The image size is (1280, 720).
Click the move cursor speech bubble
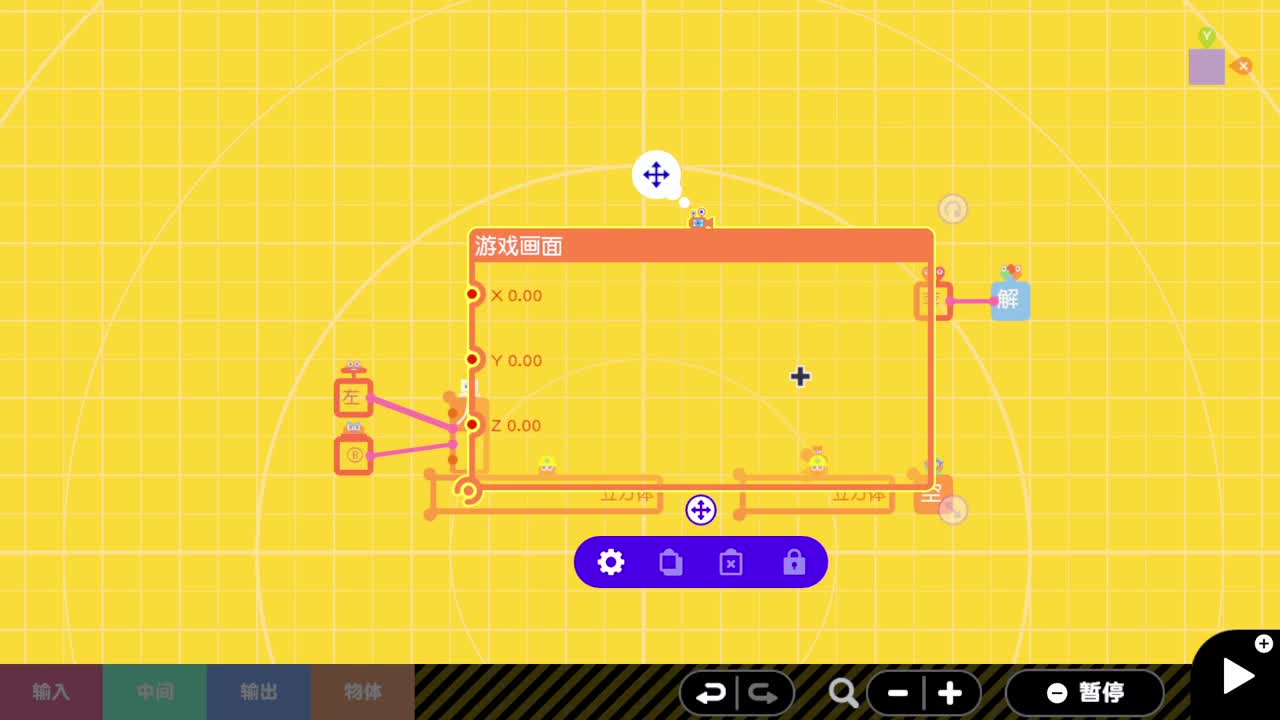(x=656, y=175)
